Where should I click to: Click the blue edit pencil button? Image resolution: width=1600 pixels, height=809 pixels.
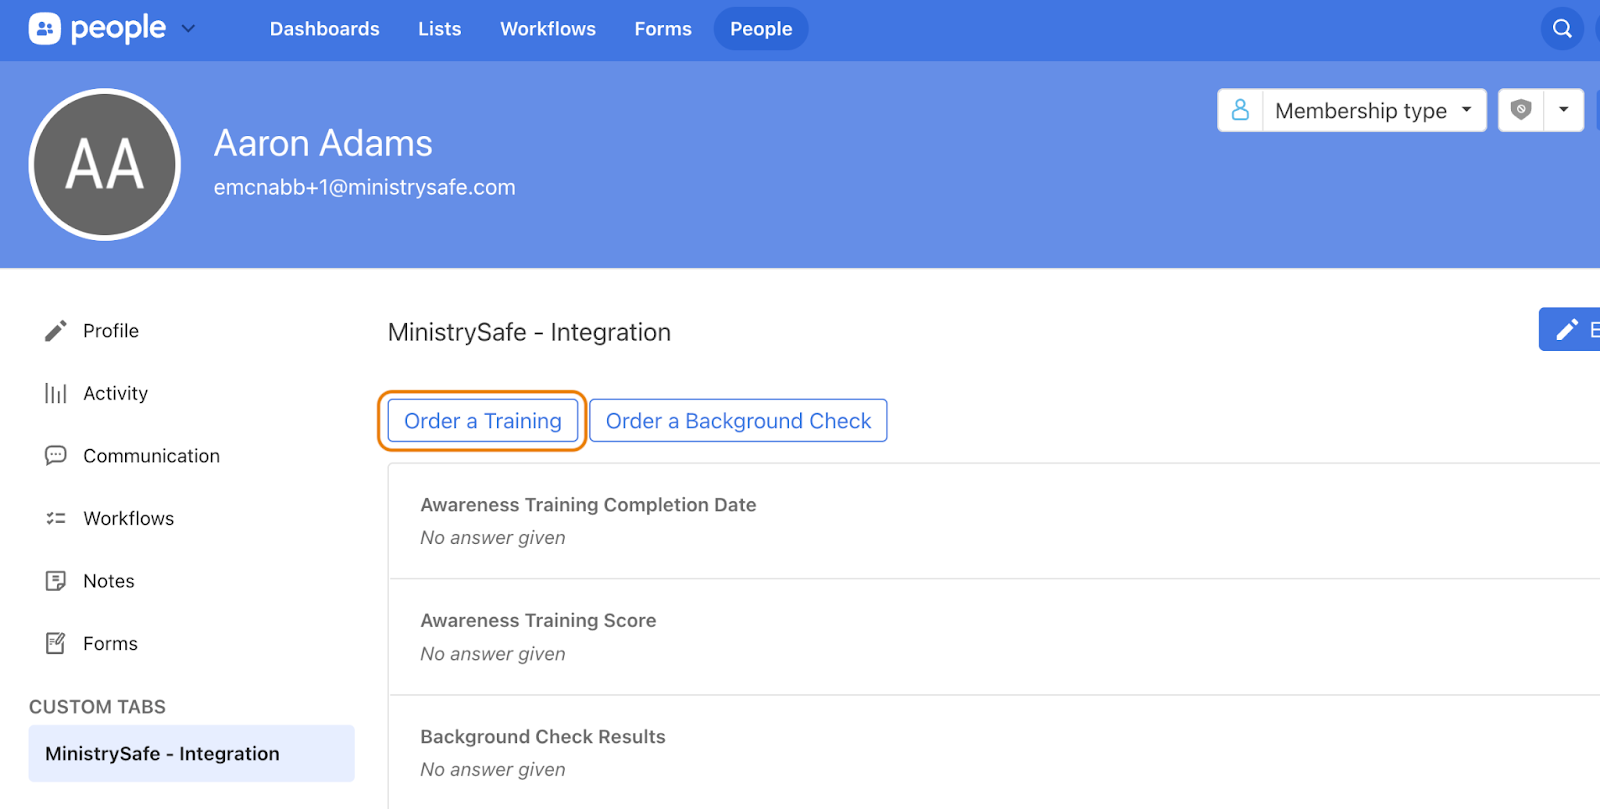[x=1570, y=330]
